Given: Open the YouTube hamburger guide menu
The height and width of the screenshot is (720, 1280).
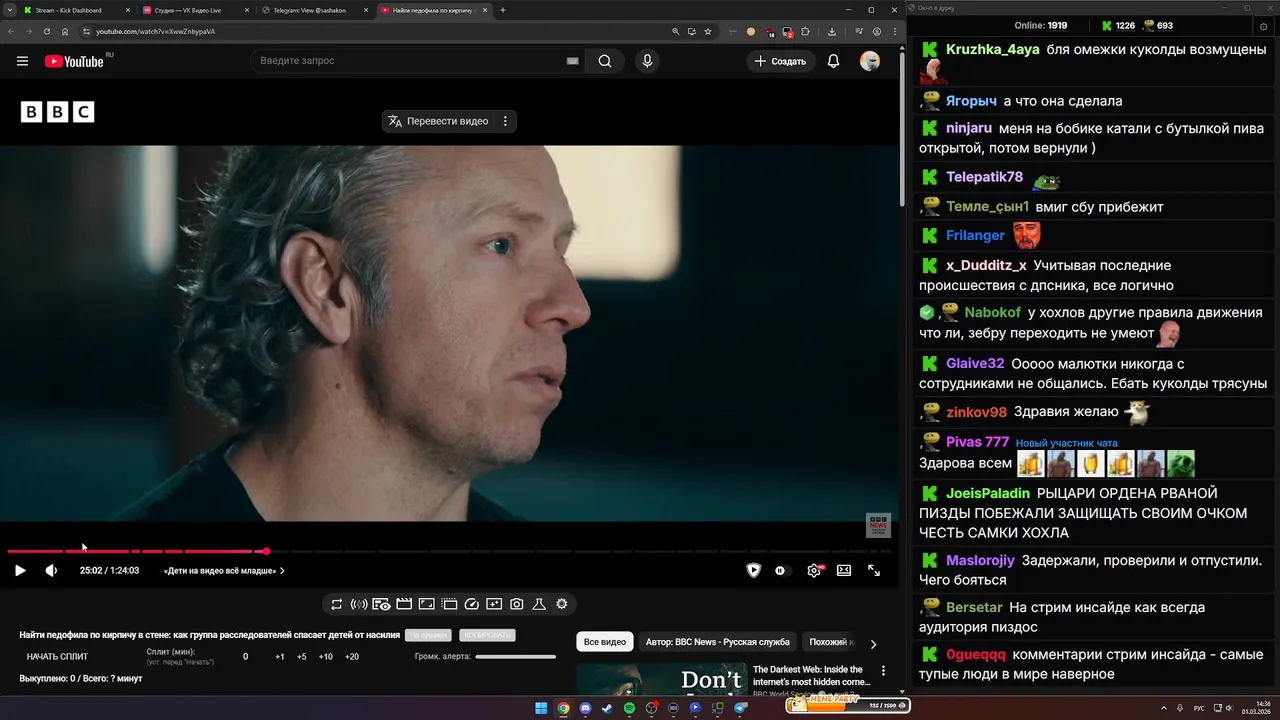Looking at the screenshot, I should click(22, 61).
